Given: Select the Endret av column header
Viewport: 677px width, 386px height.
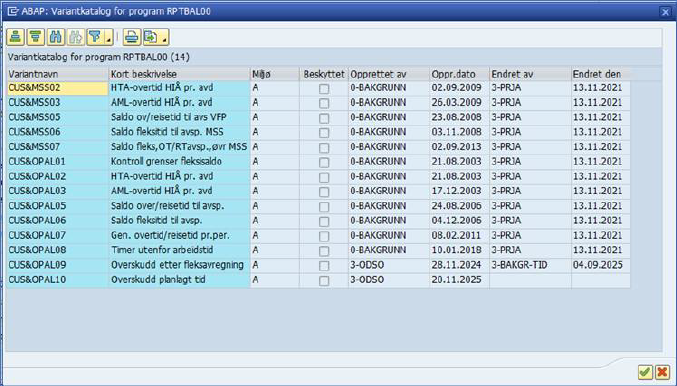Looking at the screenshot, I should 531,74.
